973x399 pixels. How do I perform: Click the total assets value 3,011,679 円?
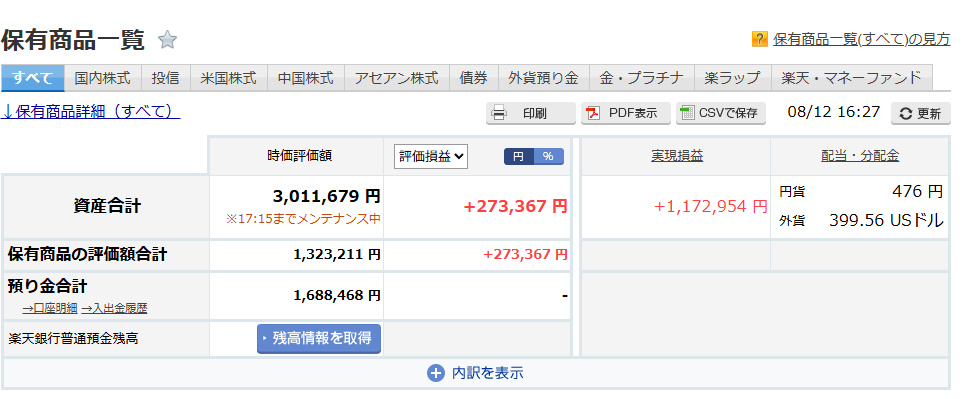click(x=326, y=197)
